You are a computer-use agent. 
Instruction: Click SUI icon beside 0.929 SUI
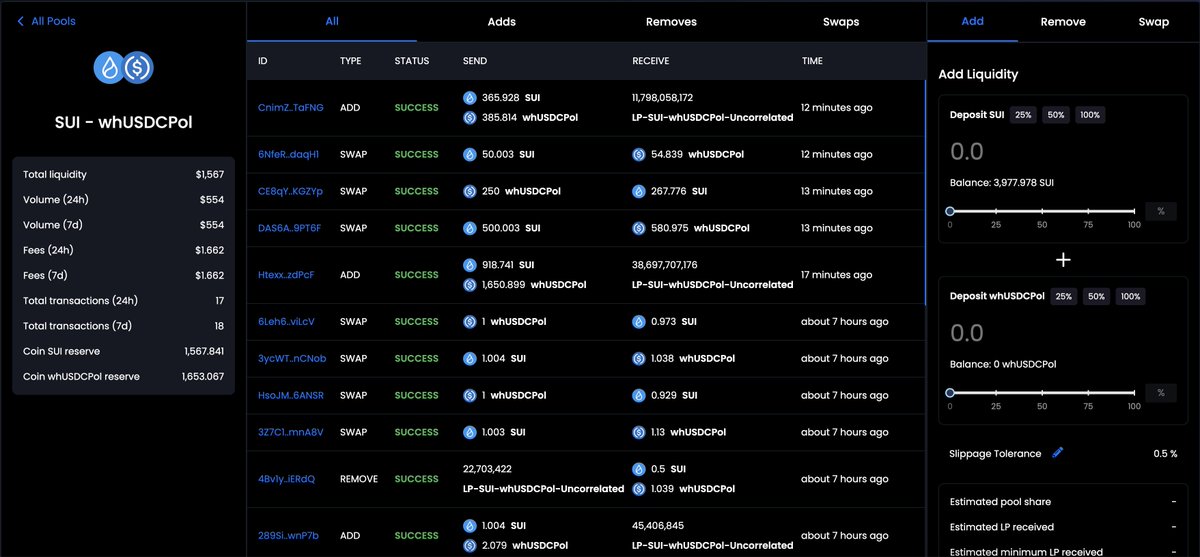pyautogui.click(x=639, y=395)
